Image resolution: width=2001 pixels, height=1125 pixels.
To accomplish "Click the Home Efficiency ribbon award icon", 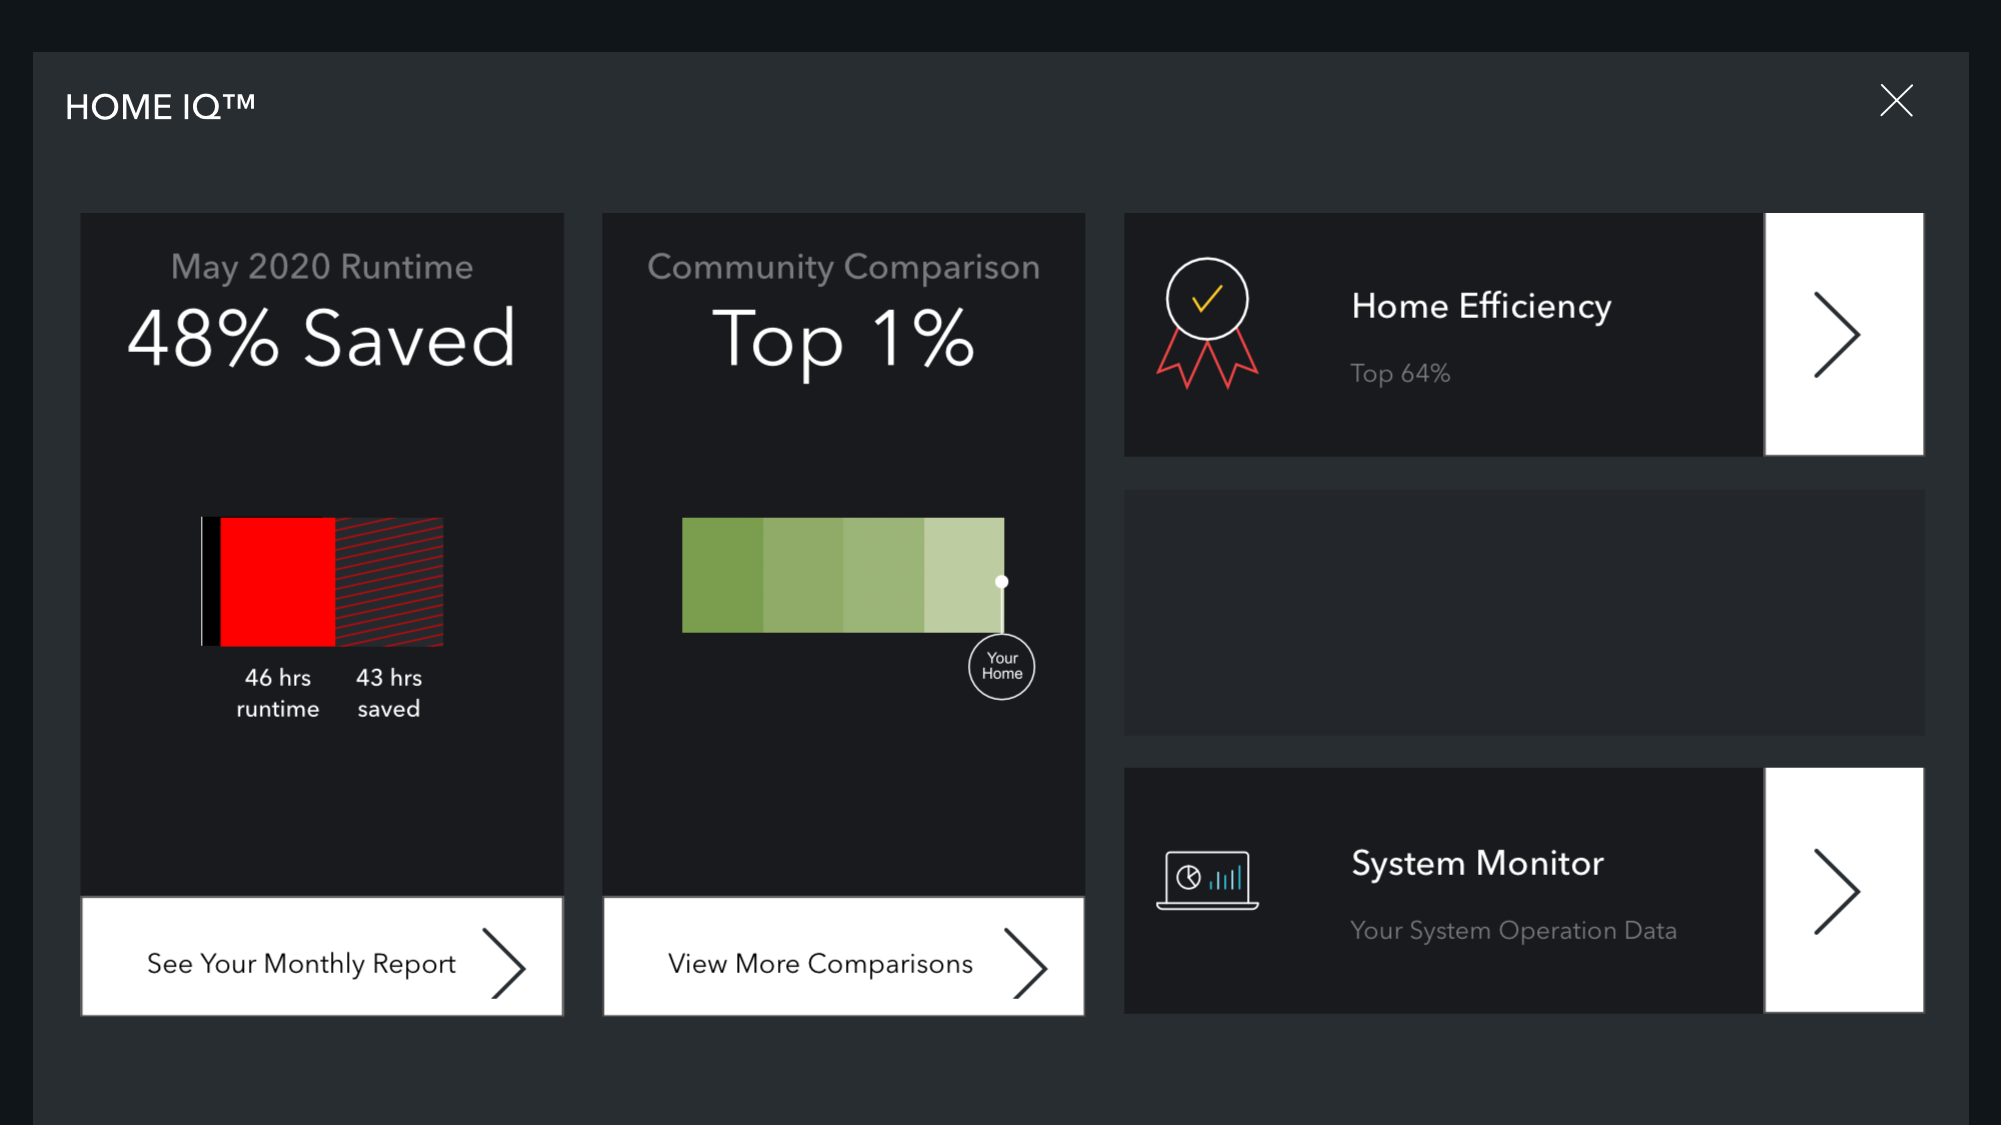I will 1207,322.
